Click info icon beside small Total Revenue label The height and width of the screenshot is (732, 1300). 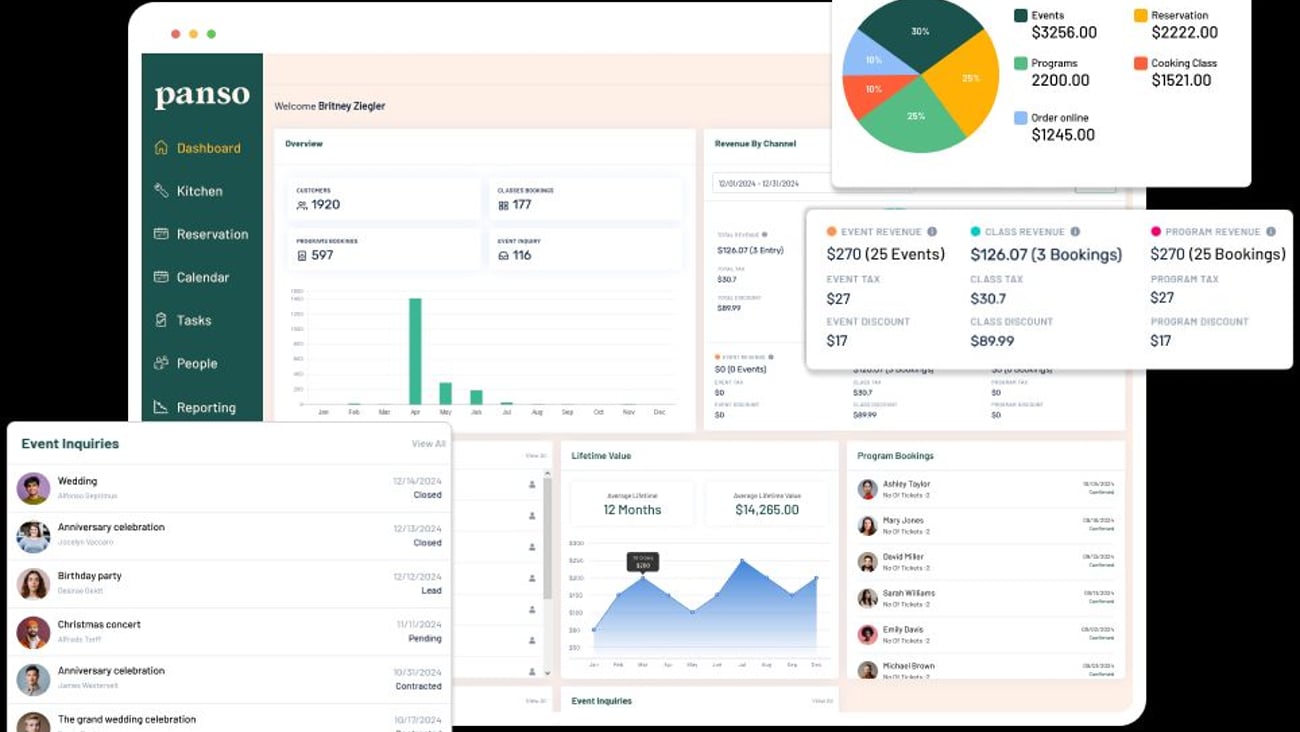765,235
